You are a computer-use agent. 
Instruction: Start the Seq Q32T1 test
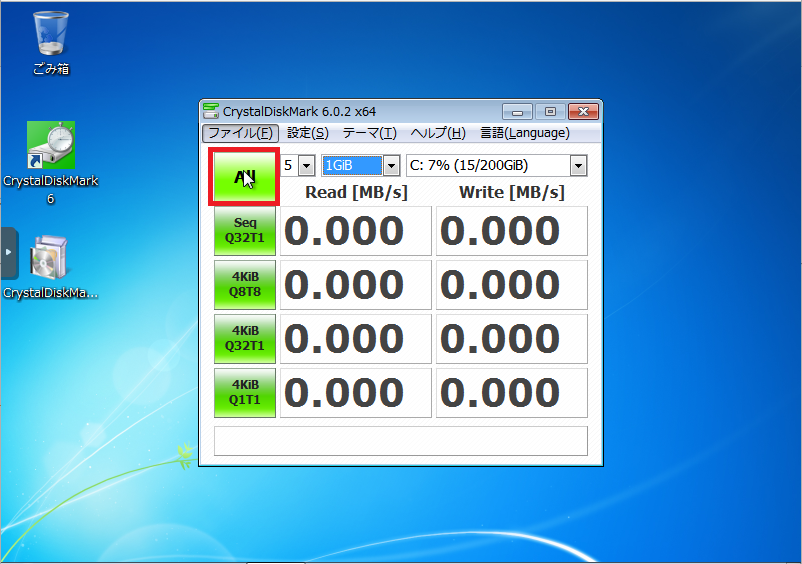244,231
